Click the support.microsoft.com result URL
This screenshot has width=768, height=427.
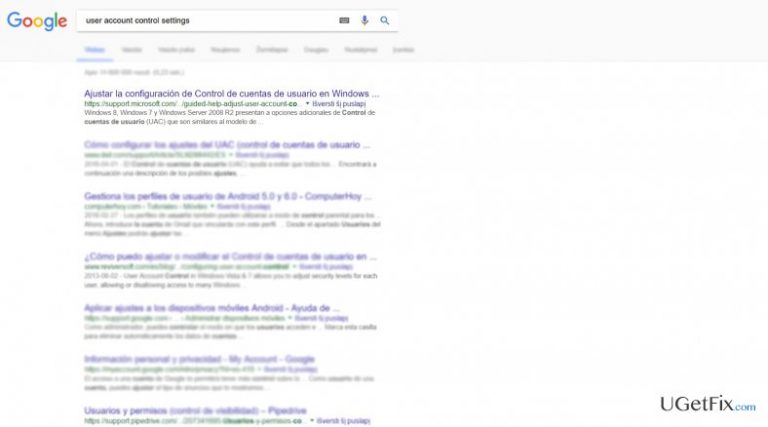(x=191, y=104)
